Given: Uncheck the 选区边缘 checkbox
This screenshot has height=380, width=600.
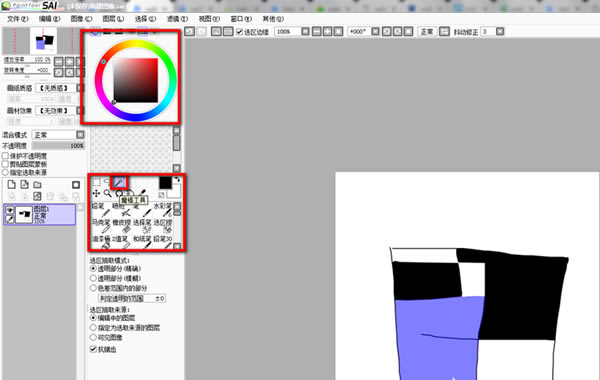Looking at the screenshot, I should pos(239,32).
